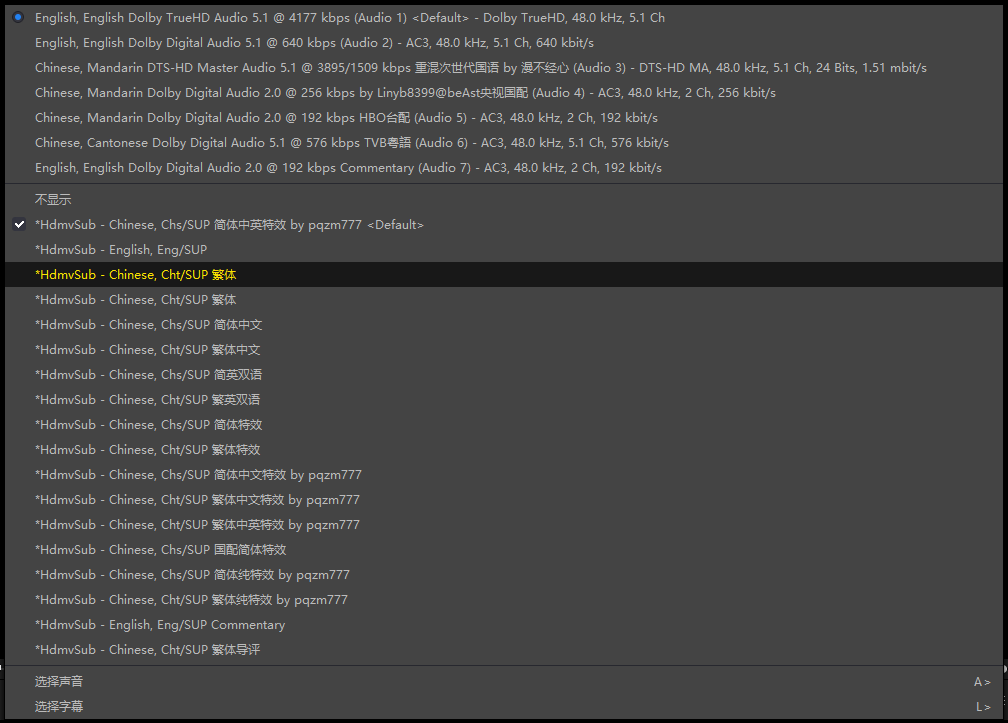Pick the HBO台配 Mandarin audio track

(x=346, y=118)
